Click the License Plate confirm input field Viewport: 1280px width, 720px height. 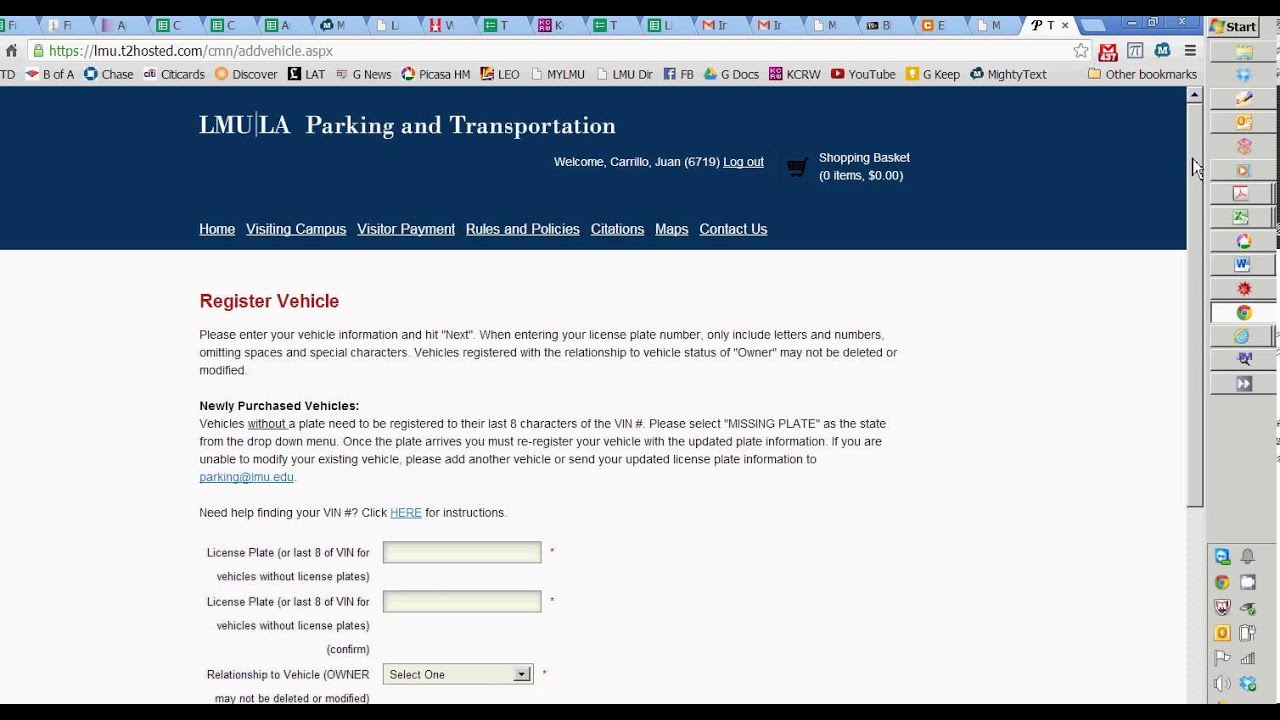click(x=462, y=601)
